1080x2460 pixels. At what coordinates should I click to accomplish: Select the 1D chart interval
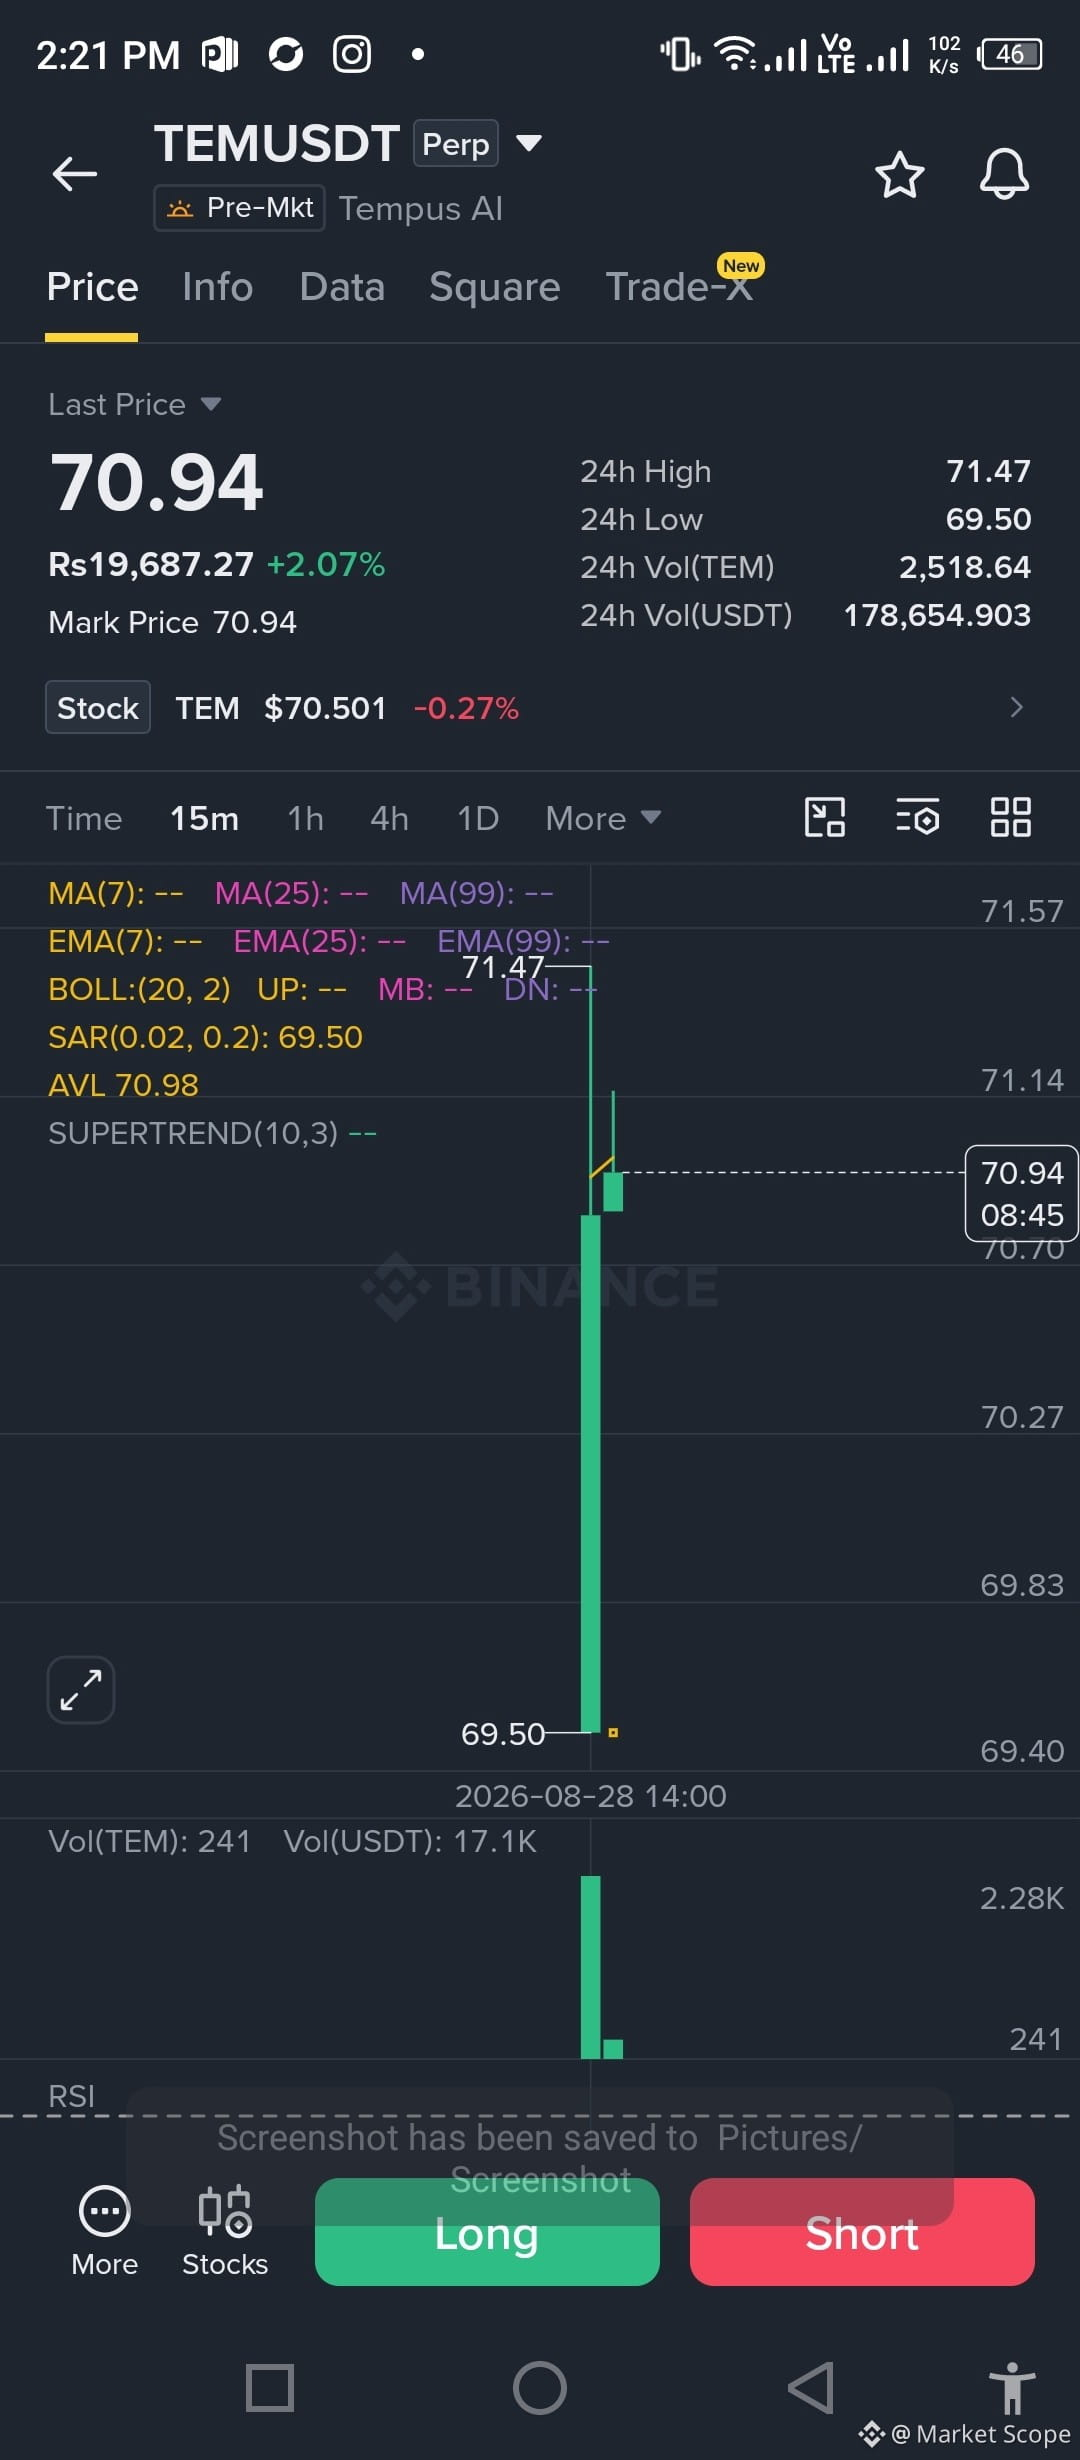coord(477,818)
